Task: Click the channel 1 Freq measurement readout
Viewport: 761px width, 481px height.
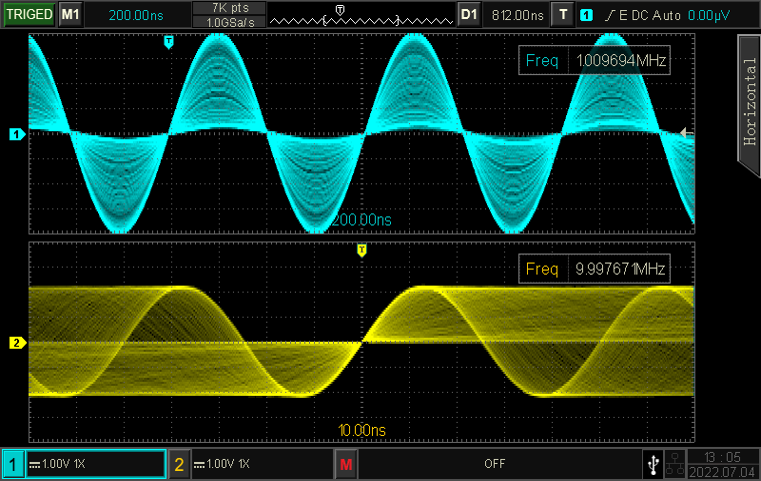Action: point(595,61)
